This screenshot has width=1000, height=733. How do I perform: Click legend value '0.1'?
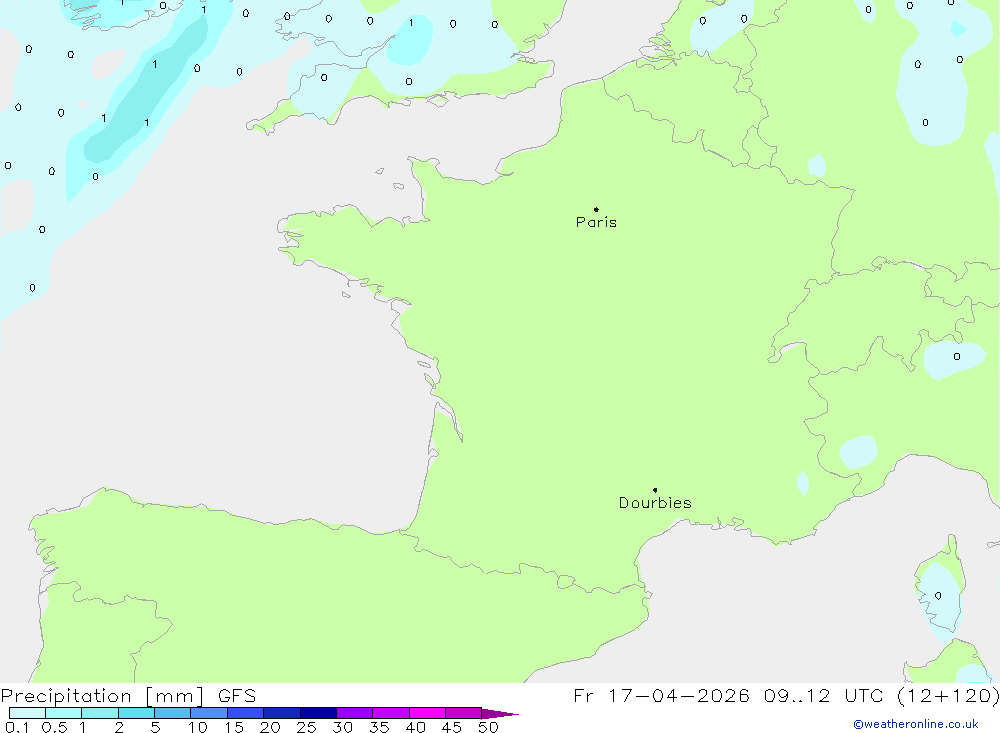tap(17, 727)
